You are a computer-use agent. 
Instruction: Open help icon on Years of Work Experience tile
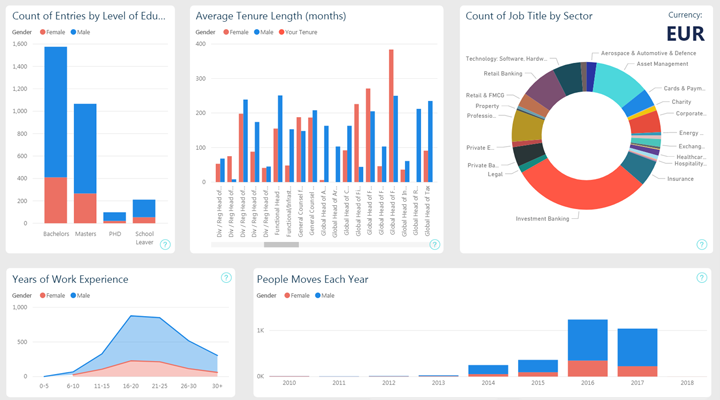[226, 278]
